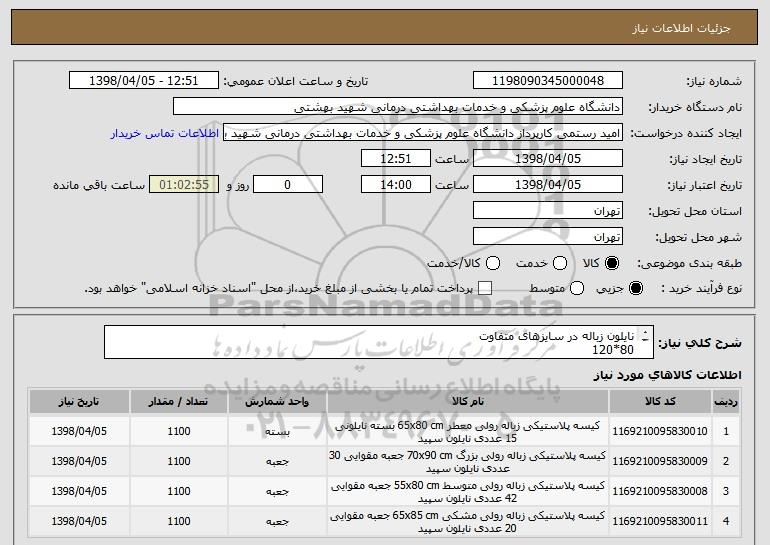The width and height of the screenshot is (770, 545).
Task: Click the واحد شمارش column header
Action: [x=277, y=402]
